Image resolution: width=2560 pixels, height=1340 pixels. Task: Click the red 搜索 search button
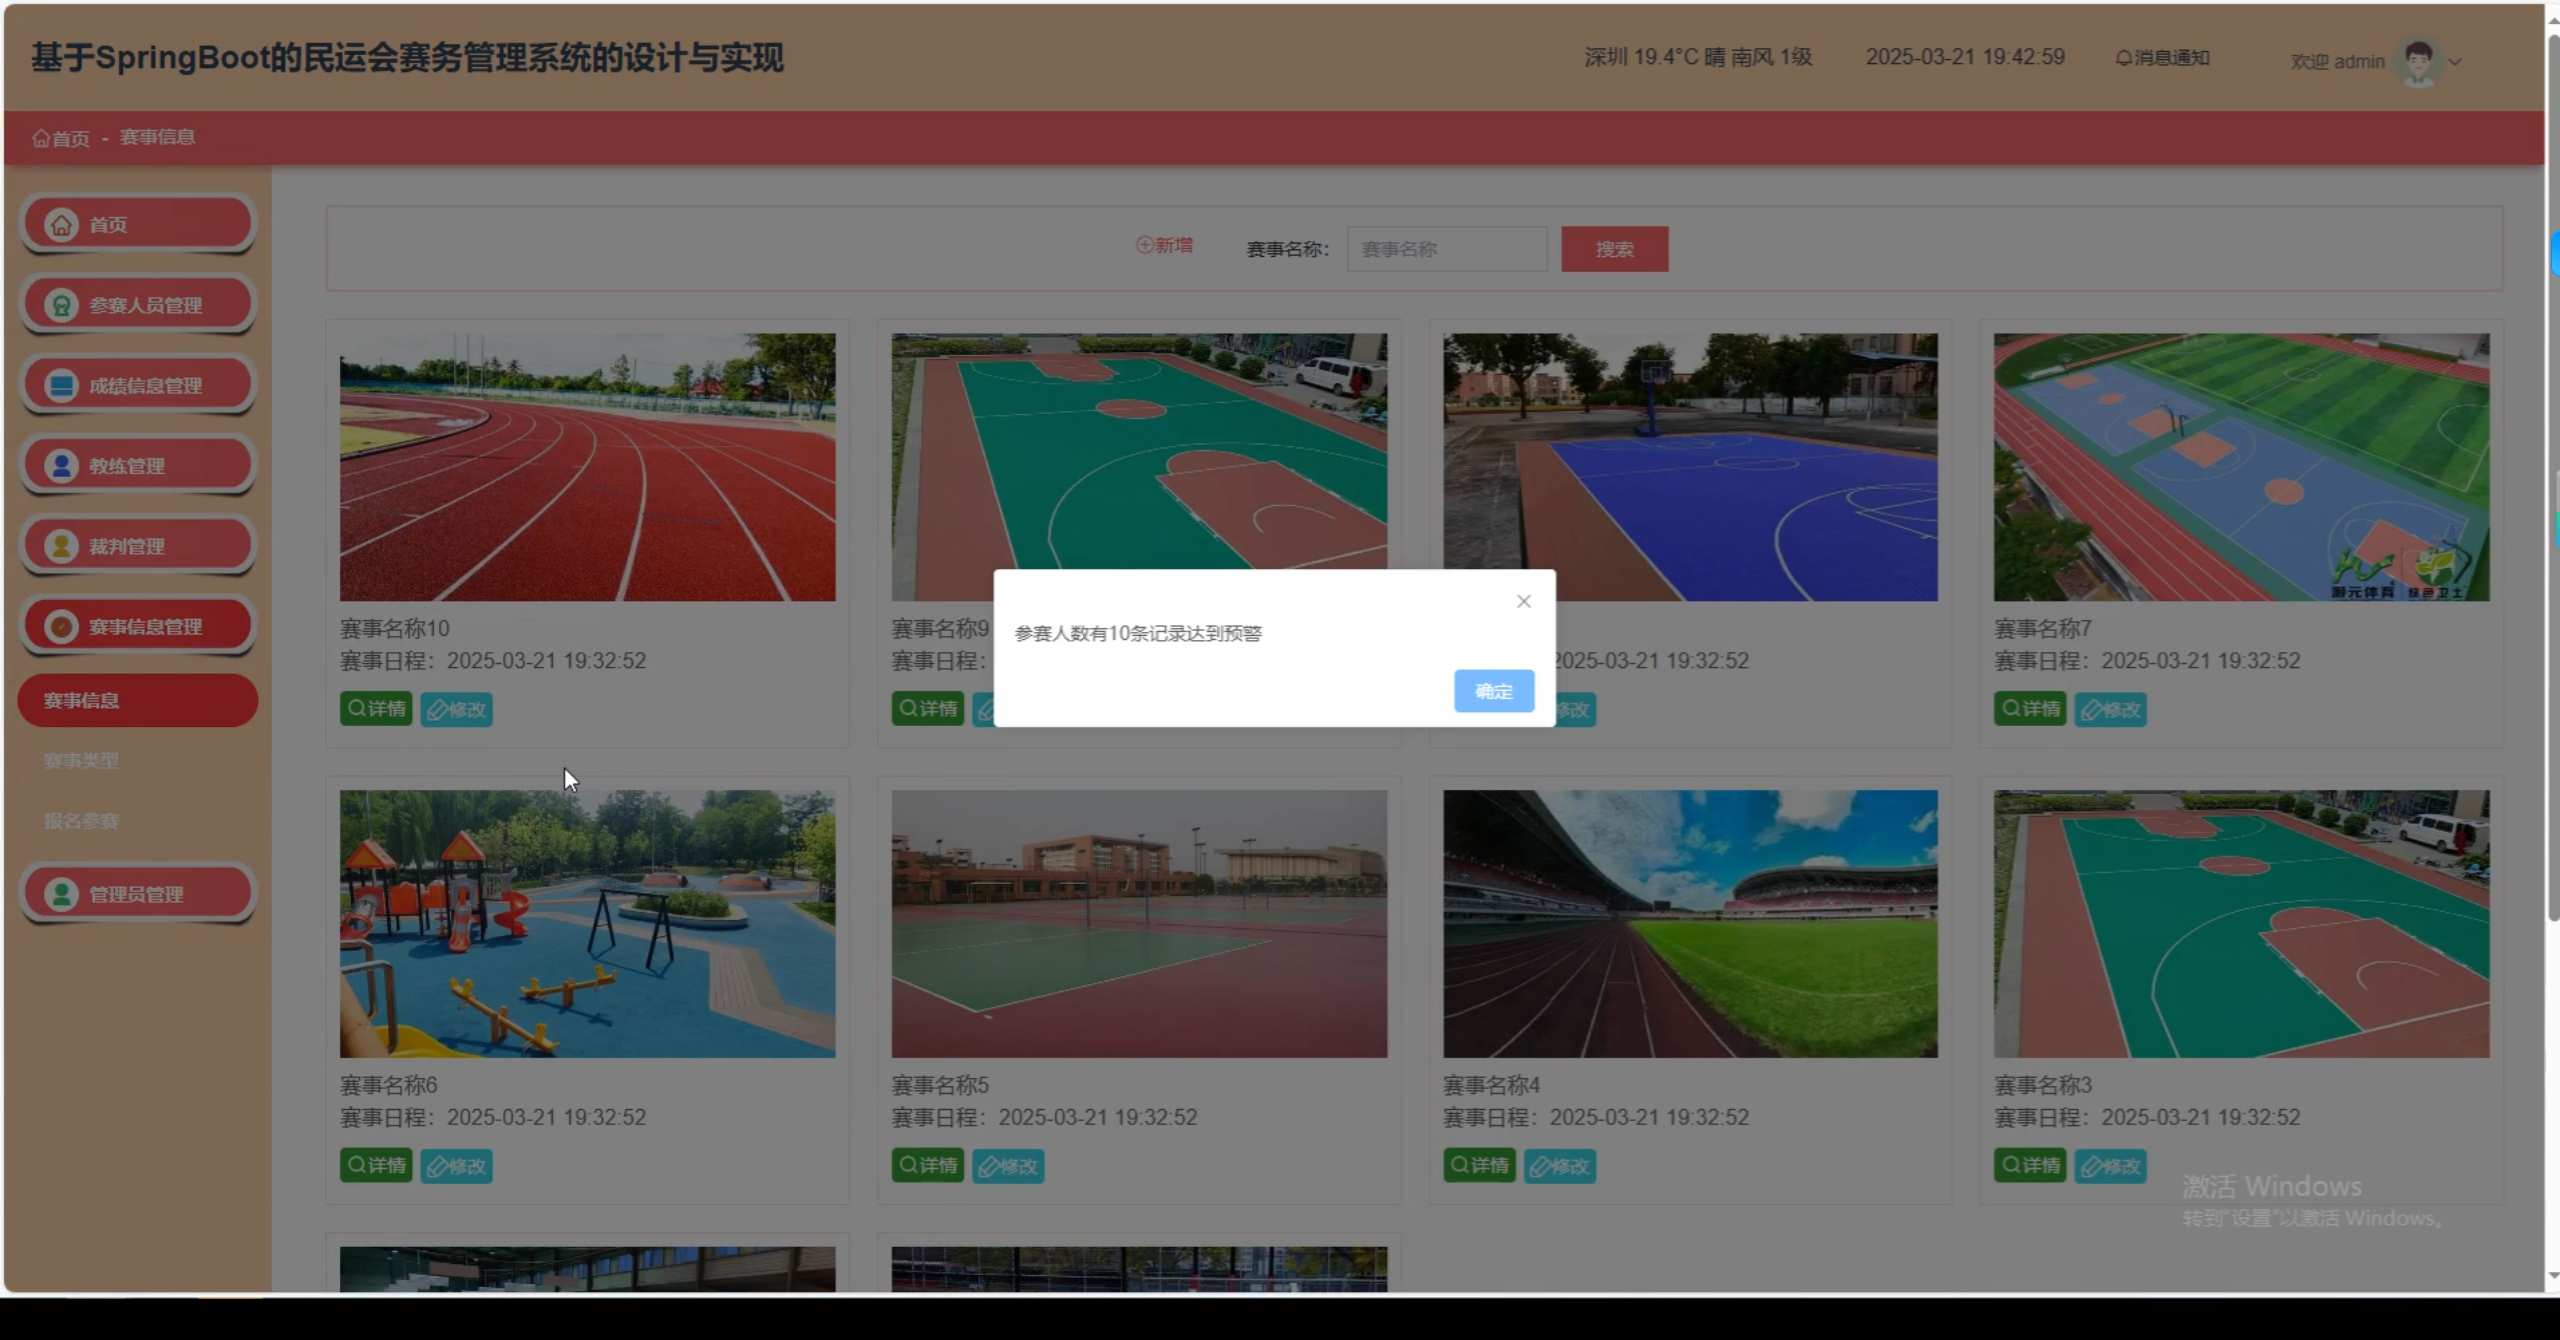[1614, 249]
